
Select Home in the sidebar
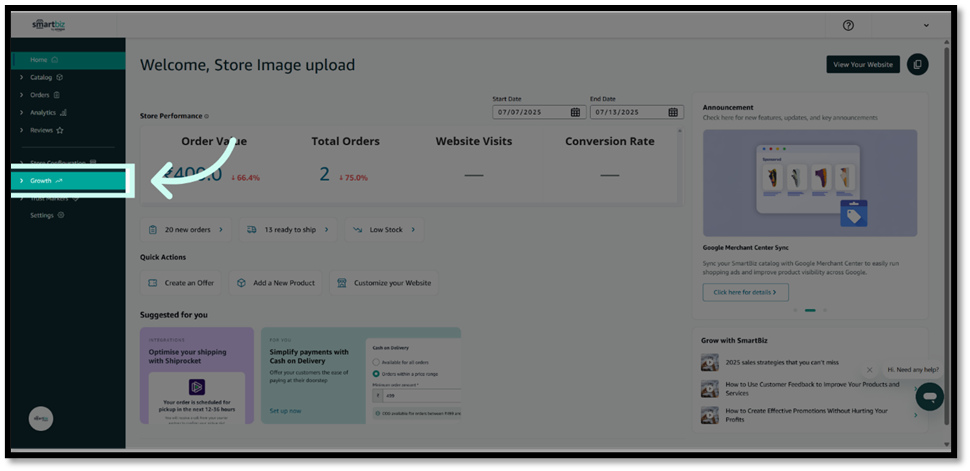(39, 60)
